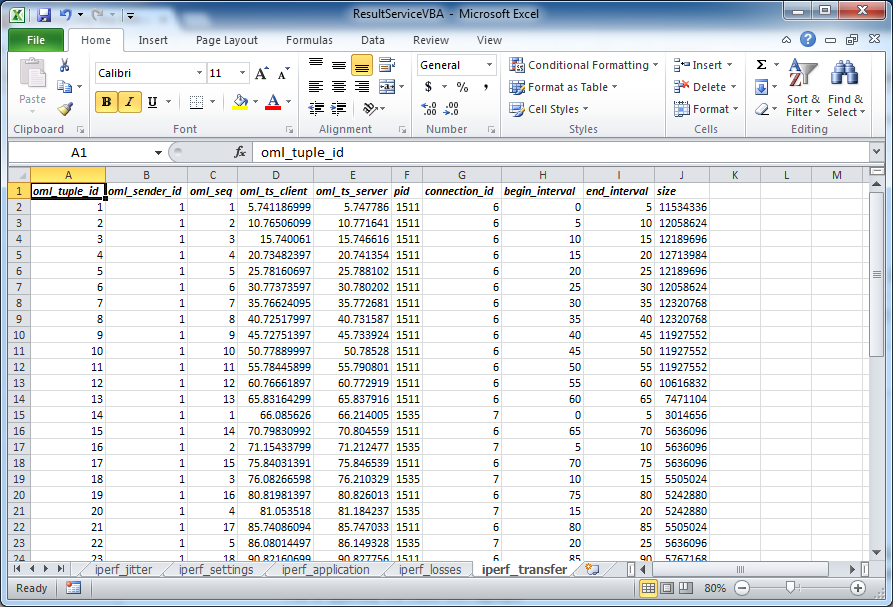
Task: Click the Increase Decimal icon
Action: 429,108
